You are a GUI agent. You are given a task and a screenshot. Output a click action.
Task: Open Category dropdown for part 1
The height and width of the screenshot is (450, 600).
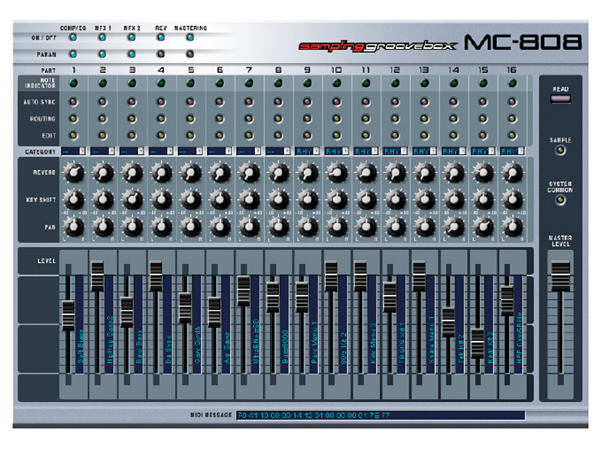pos(73,152)
